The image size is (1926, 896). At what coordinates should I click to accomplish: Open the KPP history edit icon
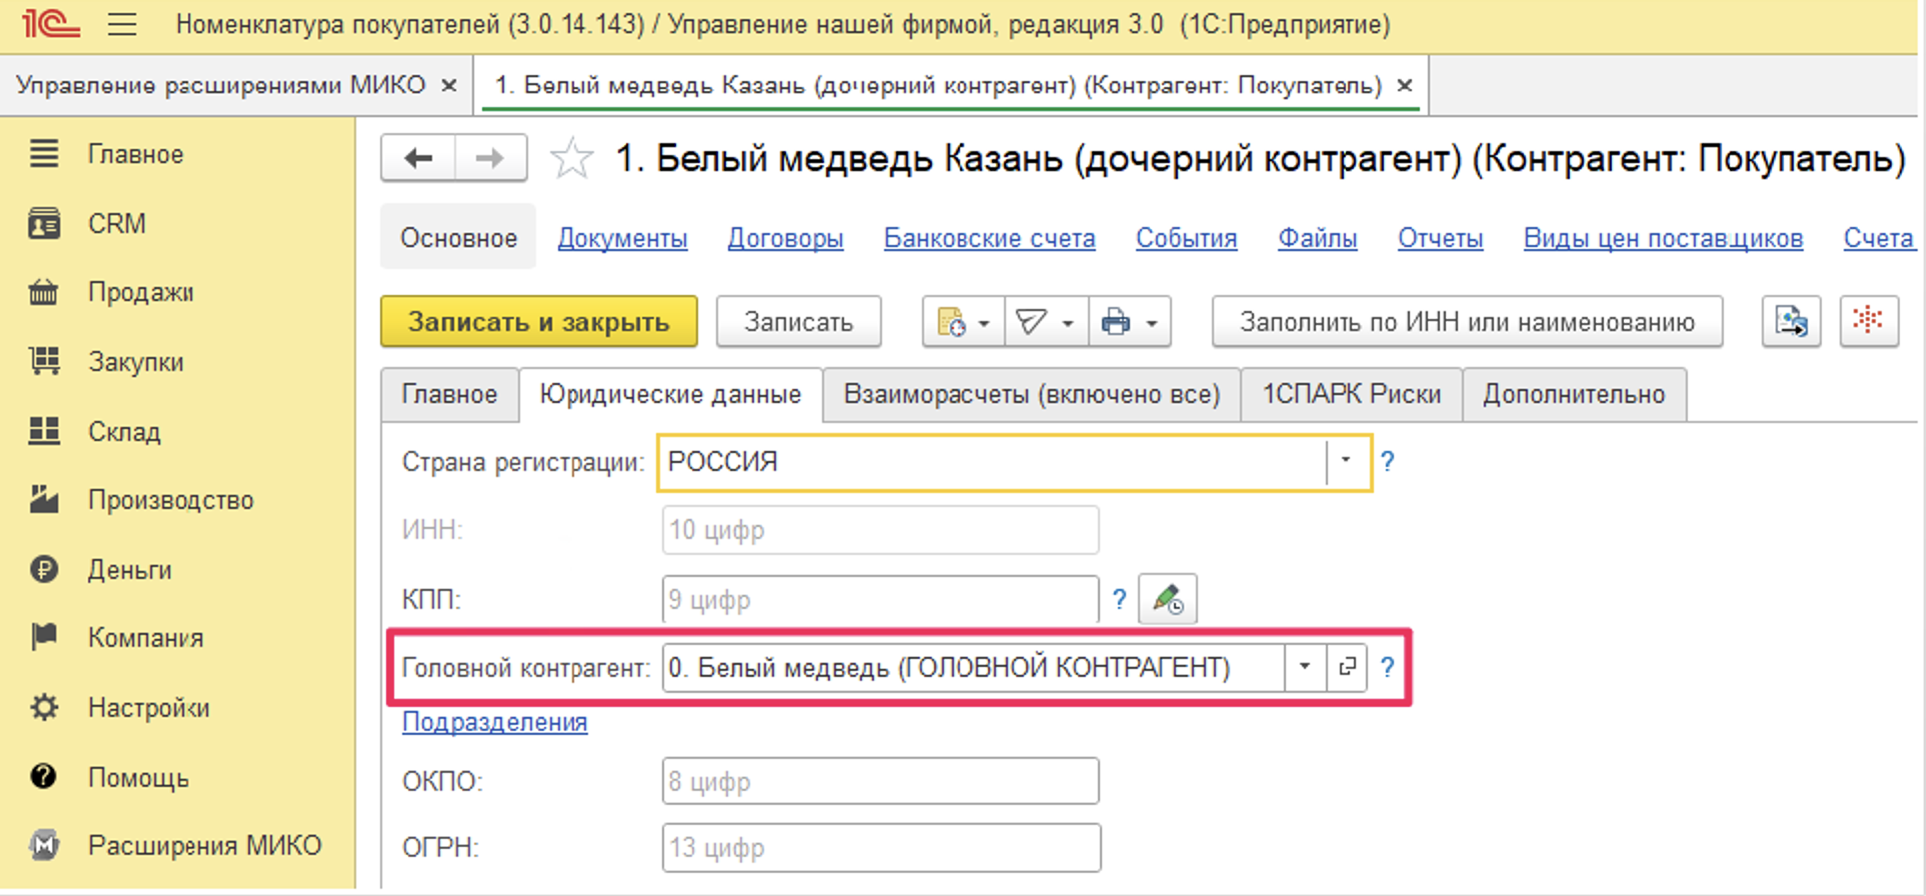tap(1168, 599)
